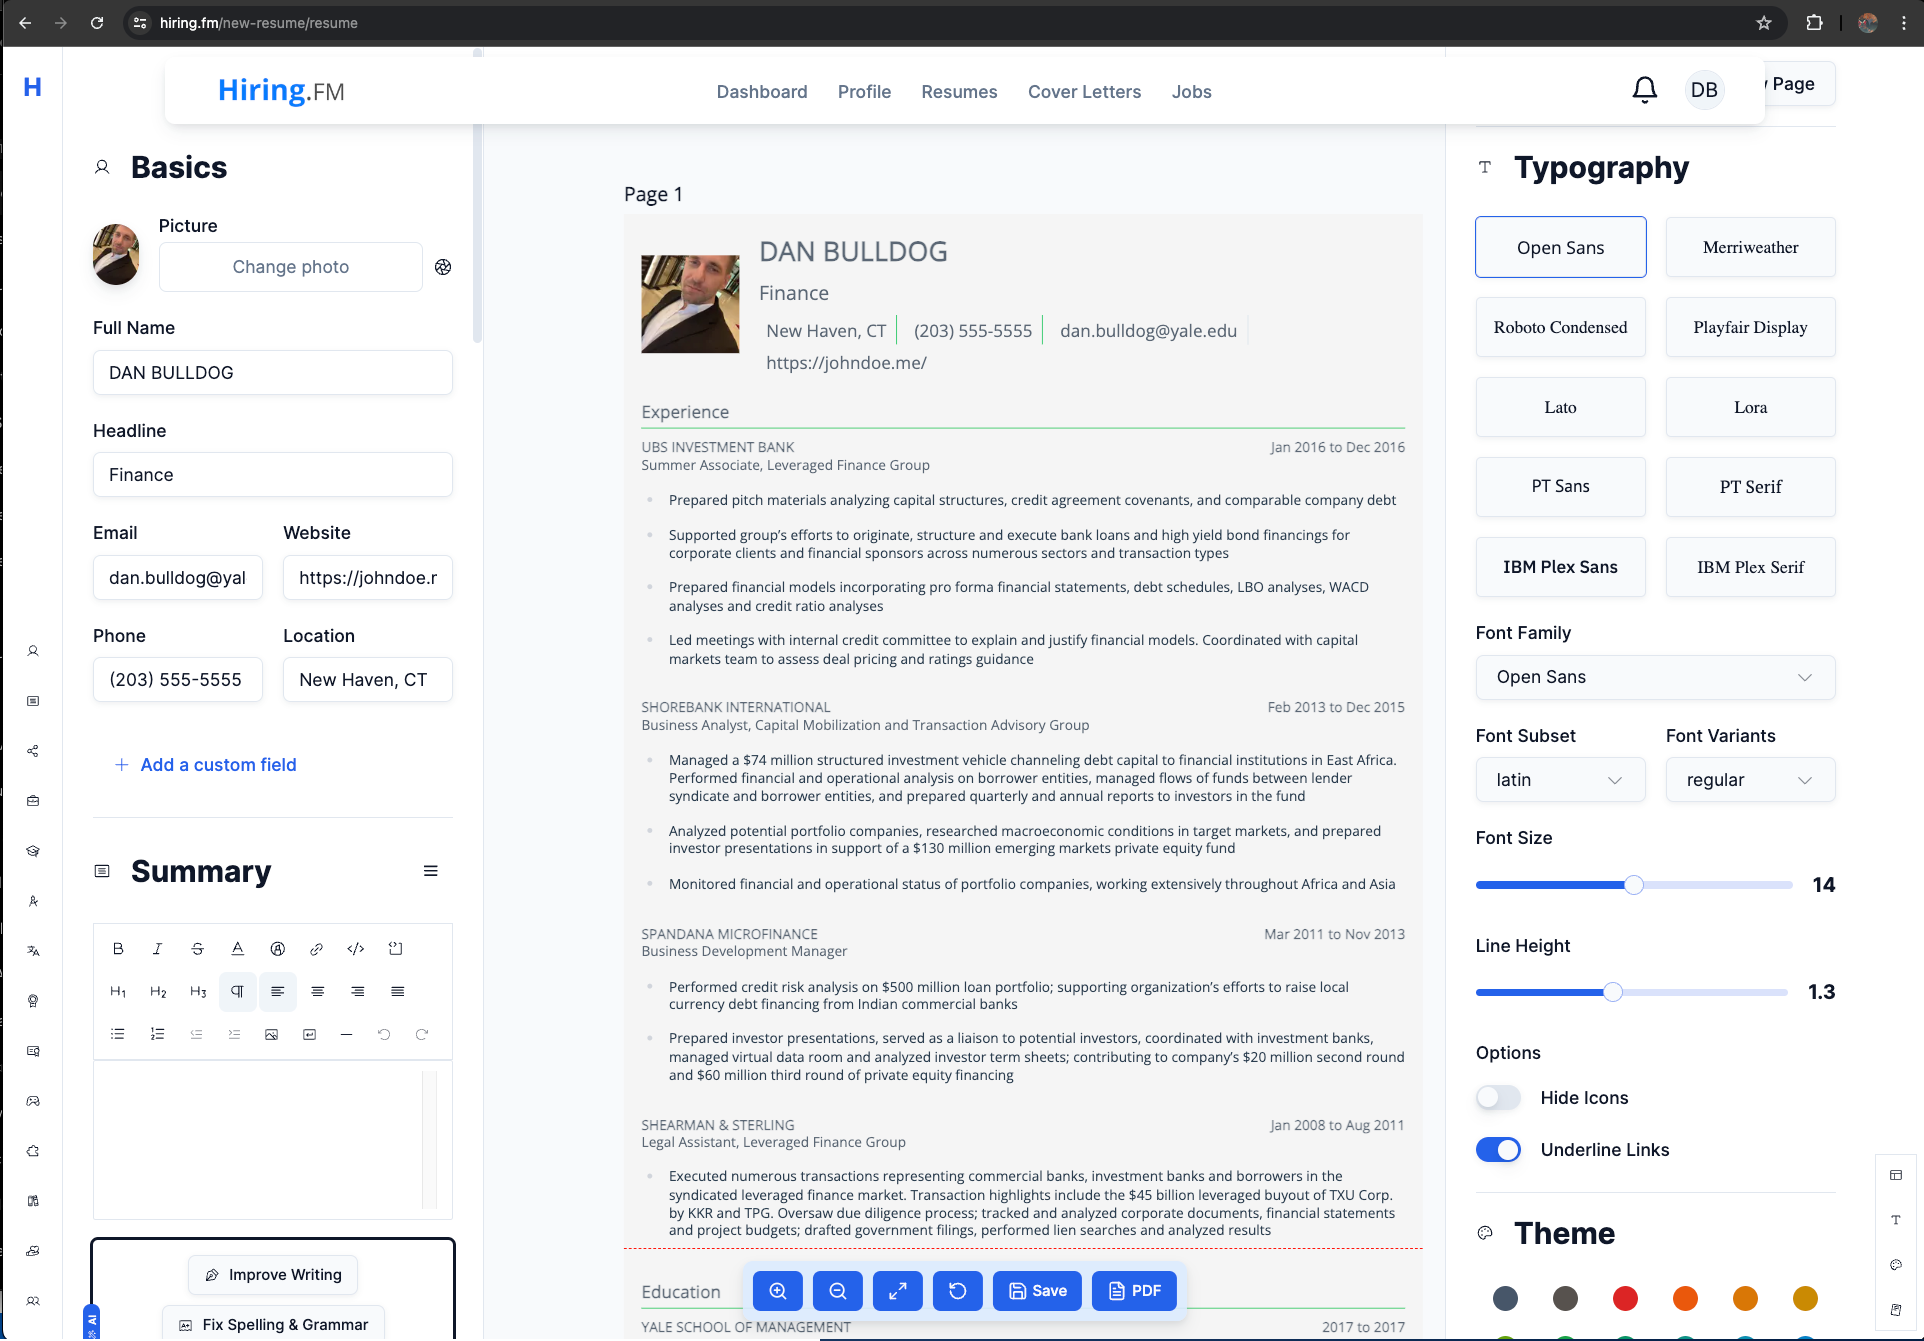Go to the Profile nav item
Viewport: 1924px width, 1341px height.
coord(864,92)
